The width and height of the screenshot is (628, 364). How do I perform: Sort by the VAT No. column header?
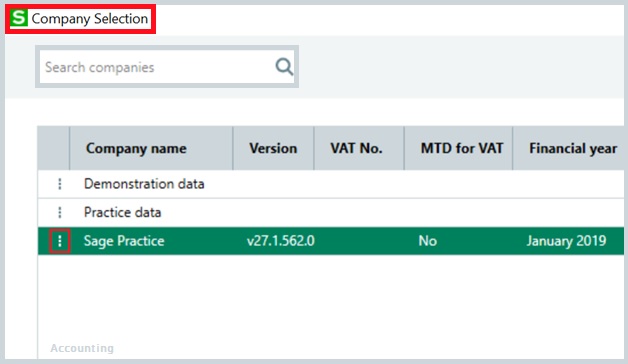(359, 148)
